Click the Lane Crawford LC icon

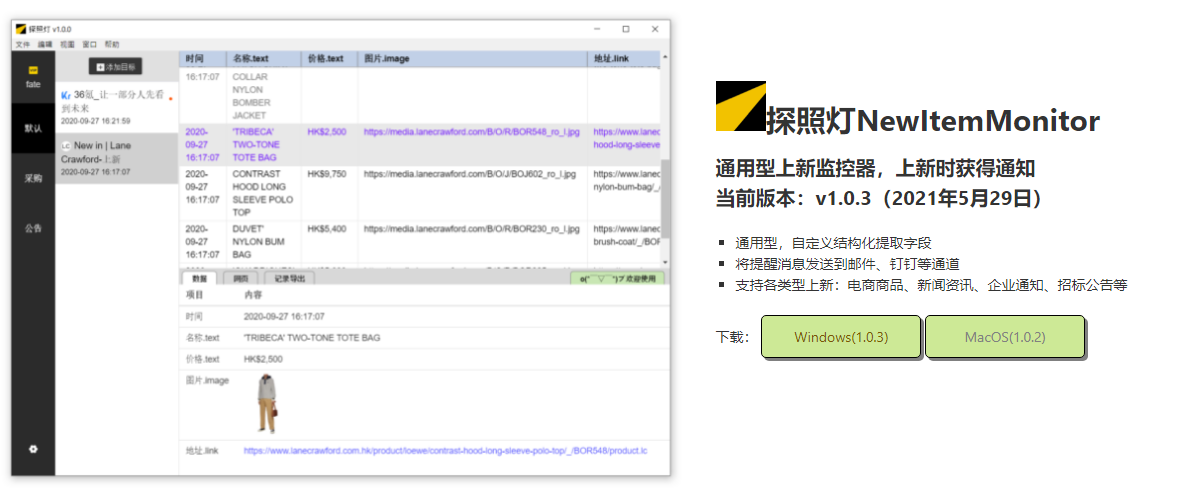tap(66, 146)
